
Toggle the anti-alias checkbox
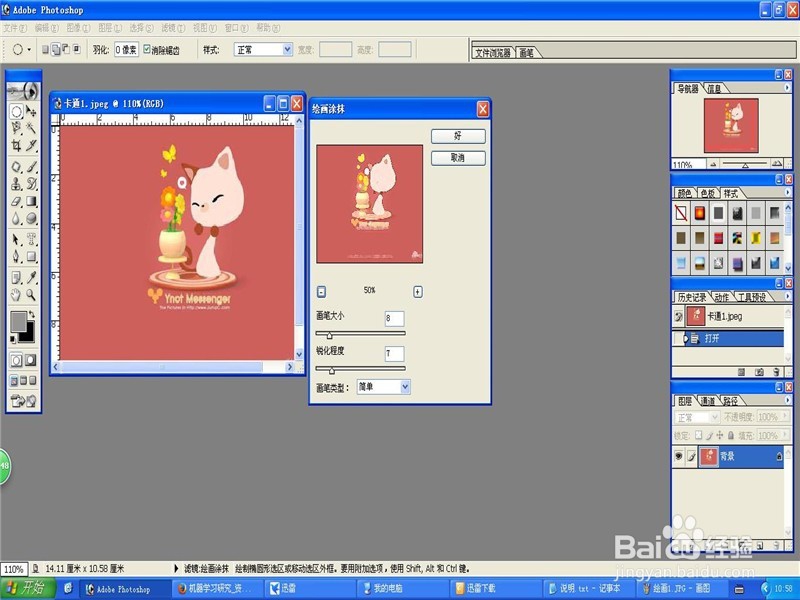coord(147,49)
